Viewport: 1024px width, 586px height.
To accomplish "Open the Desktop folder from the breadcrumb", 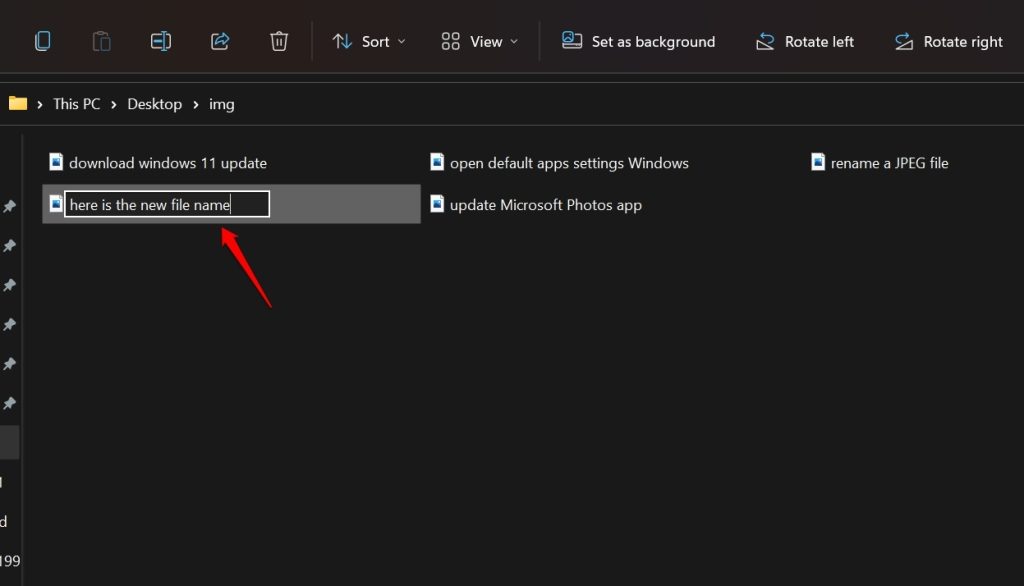I will (154, 103).
